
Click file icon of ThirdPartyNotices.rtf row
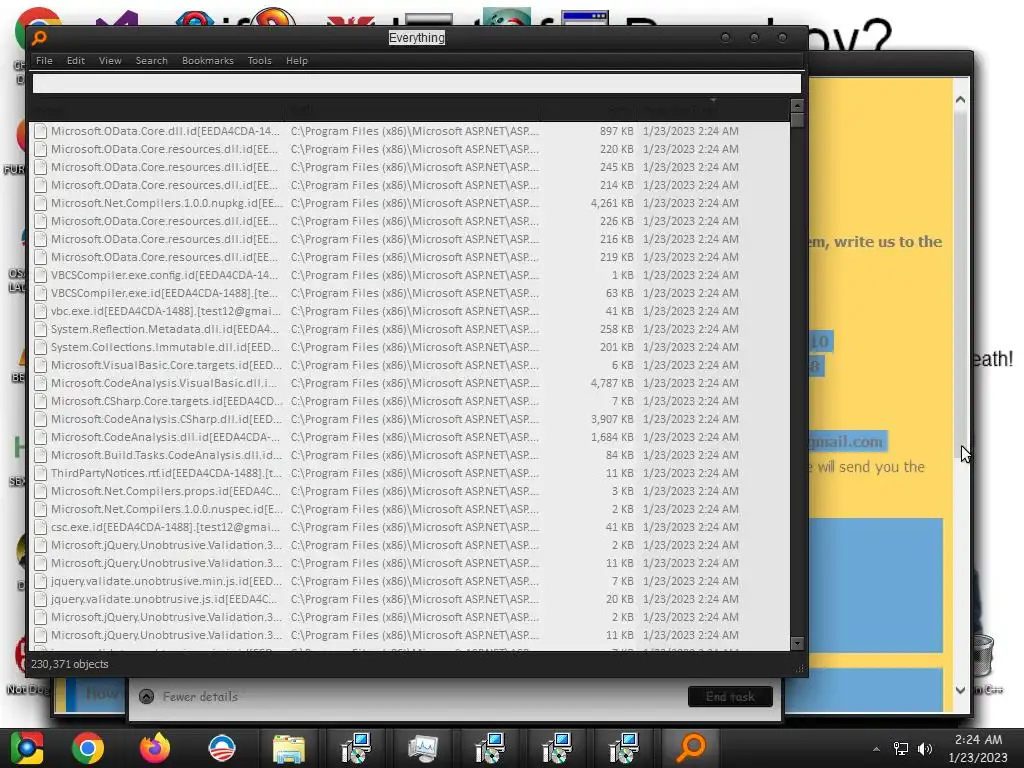pyautogui.click(x=40, y=473)
